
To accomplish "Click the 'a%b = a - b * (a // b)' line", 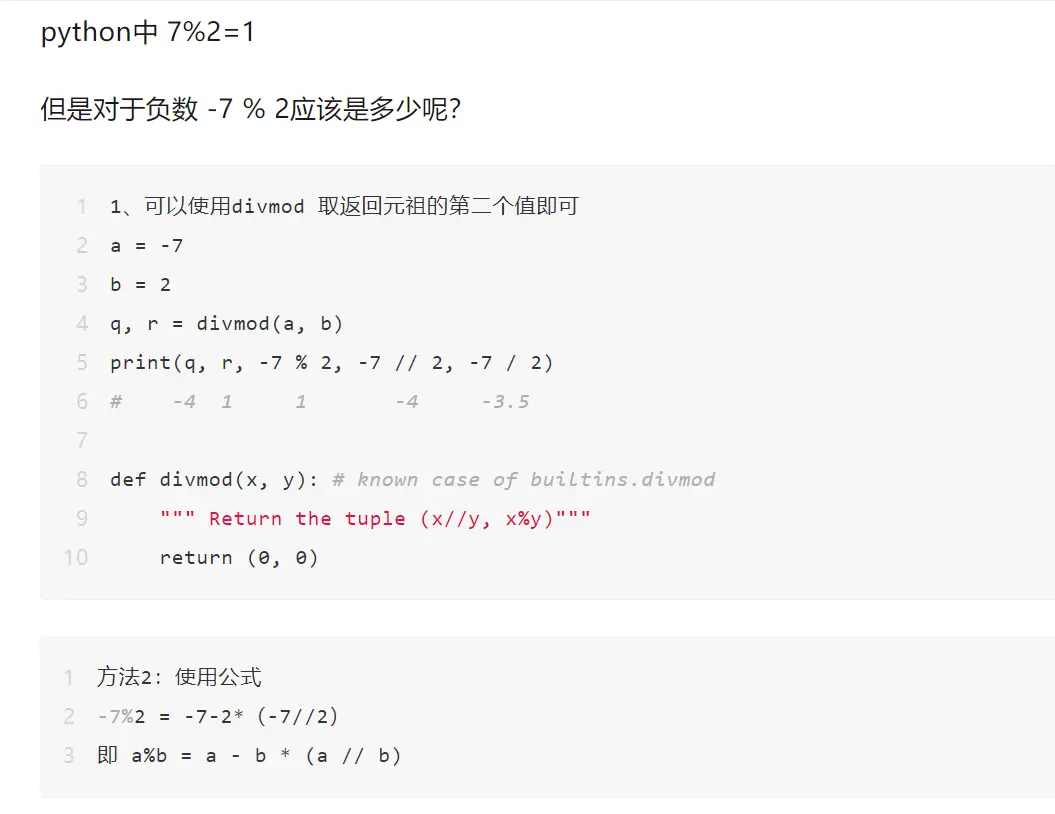I will click(x=250, y=756).
